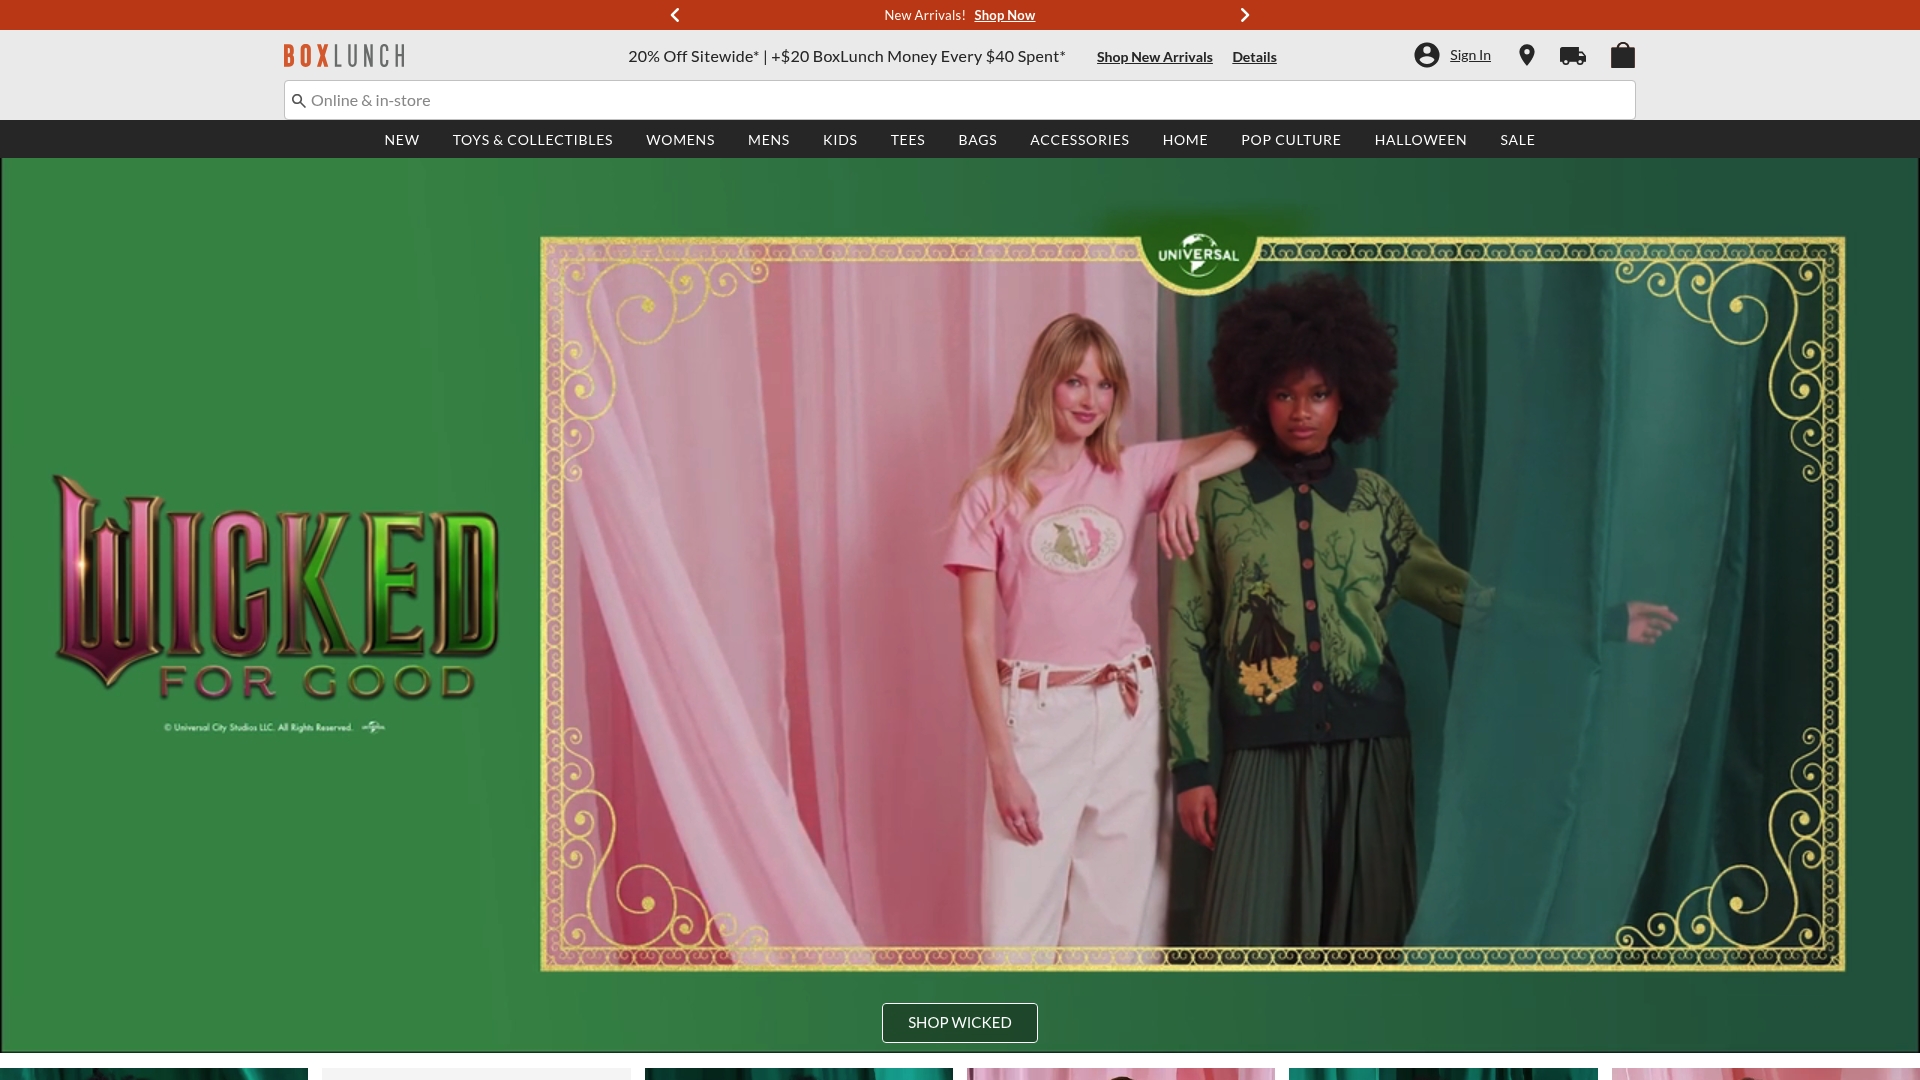1920x1080 pixels.
Task: Open the ACCESSORIES category menu
Action: tap(1079, 140)
